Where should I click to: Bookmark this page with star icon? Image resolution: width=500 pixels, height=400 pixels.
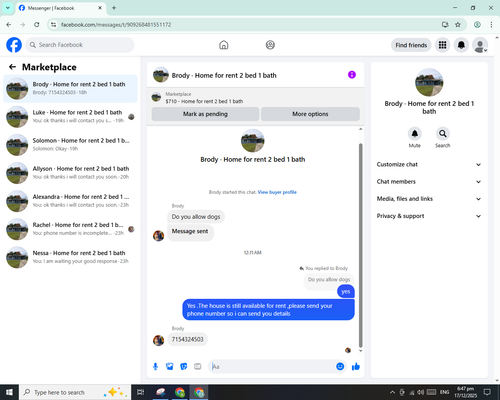(x=458, y=25)
